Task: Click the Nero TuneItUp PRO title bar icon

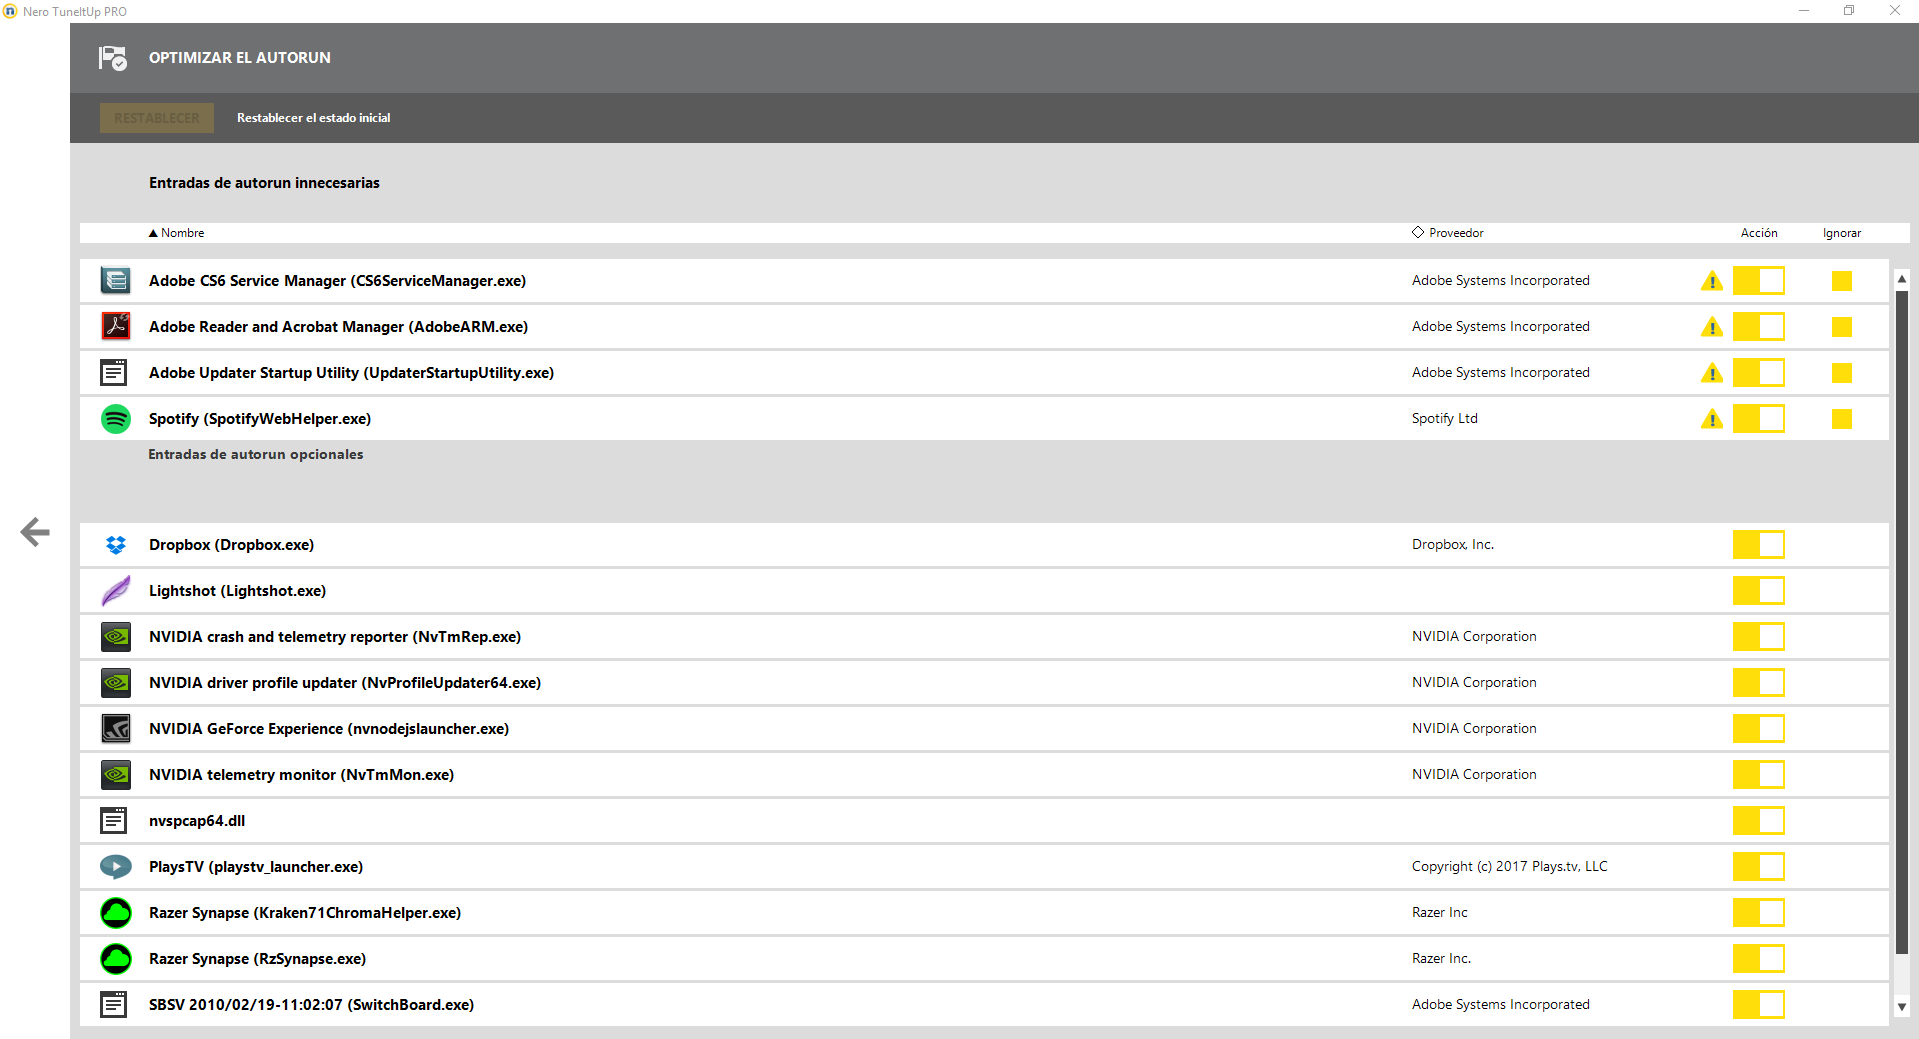Action: pos(10,11)
